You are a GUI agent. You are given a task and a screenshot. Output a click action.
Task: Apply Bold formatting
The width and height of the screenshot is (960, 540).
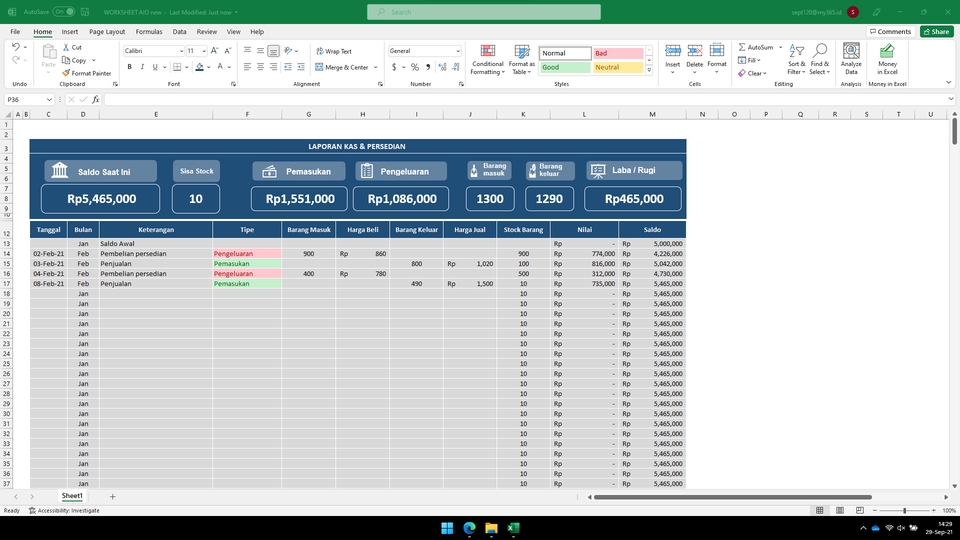click(129, 67)
